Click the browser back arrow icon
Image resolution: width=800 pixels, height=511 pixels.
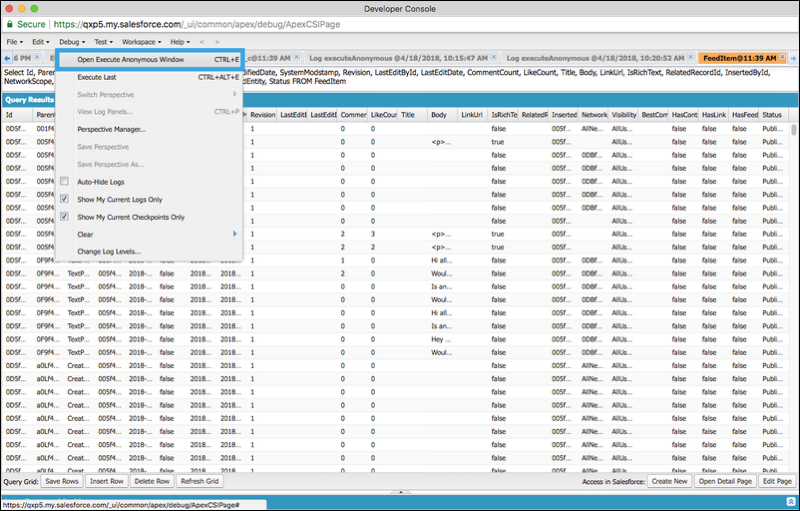[202, 42]
